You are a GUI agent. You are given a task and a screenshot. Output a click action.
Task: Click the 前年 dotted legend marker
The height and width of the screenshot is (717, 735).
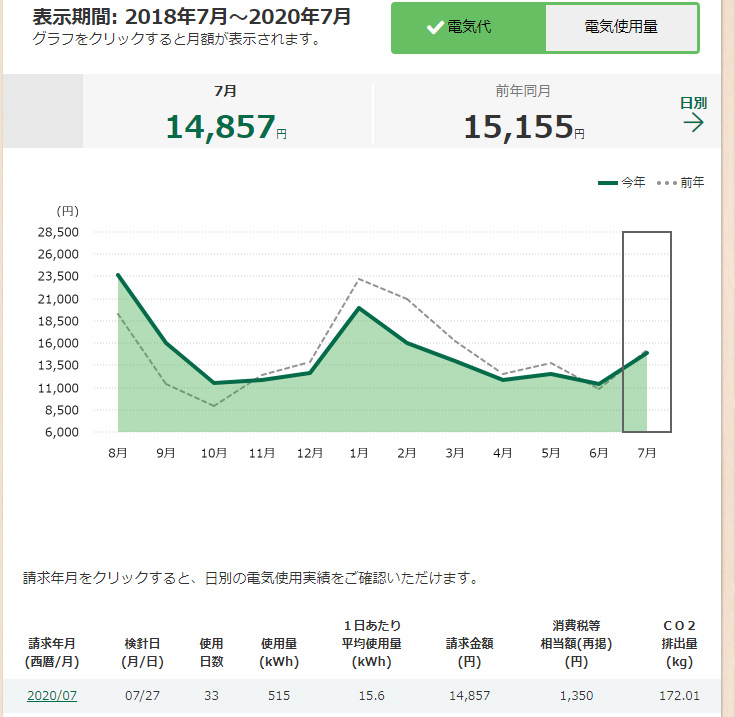(666, 183)
